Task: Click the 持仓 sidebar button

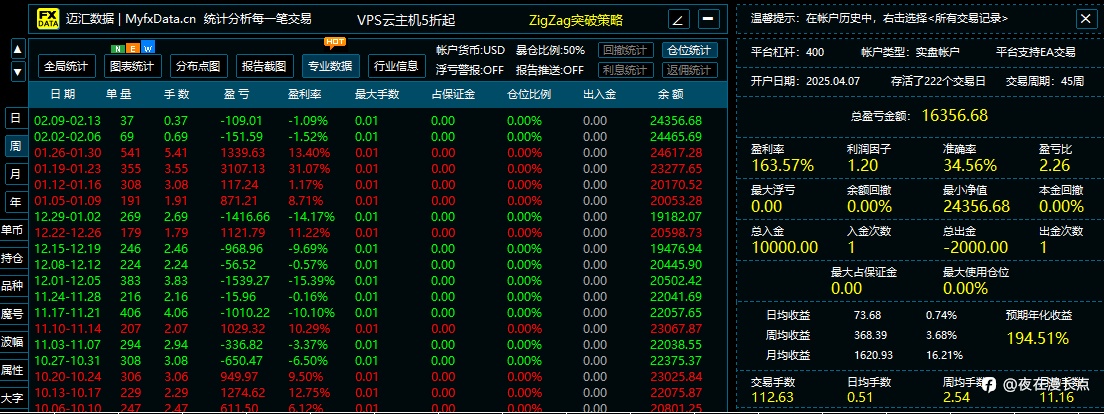Action: 13,258
